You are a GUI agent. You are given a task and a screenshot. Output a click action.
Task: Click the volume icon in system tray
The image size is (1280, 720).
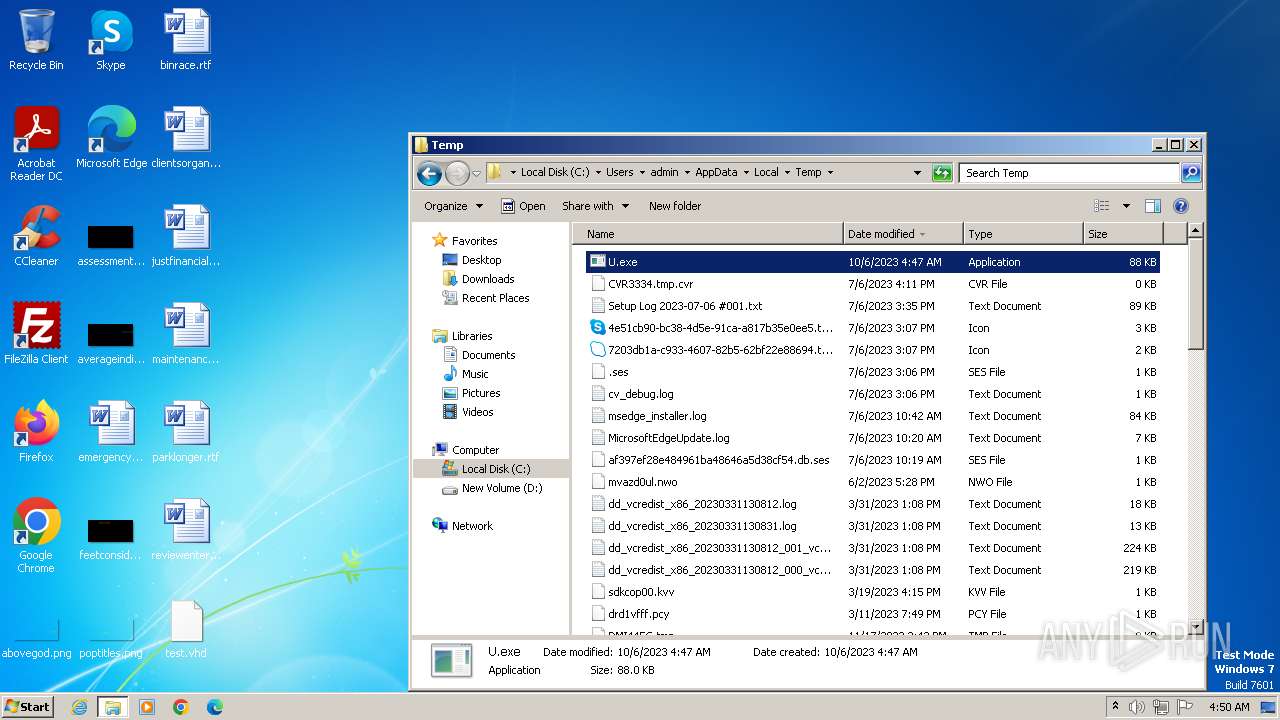1136,707
